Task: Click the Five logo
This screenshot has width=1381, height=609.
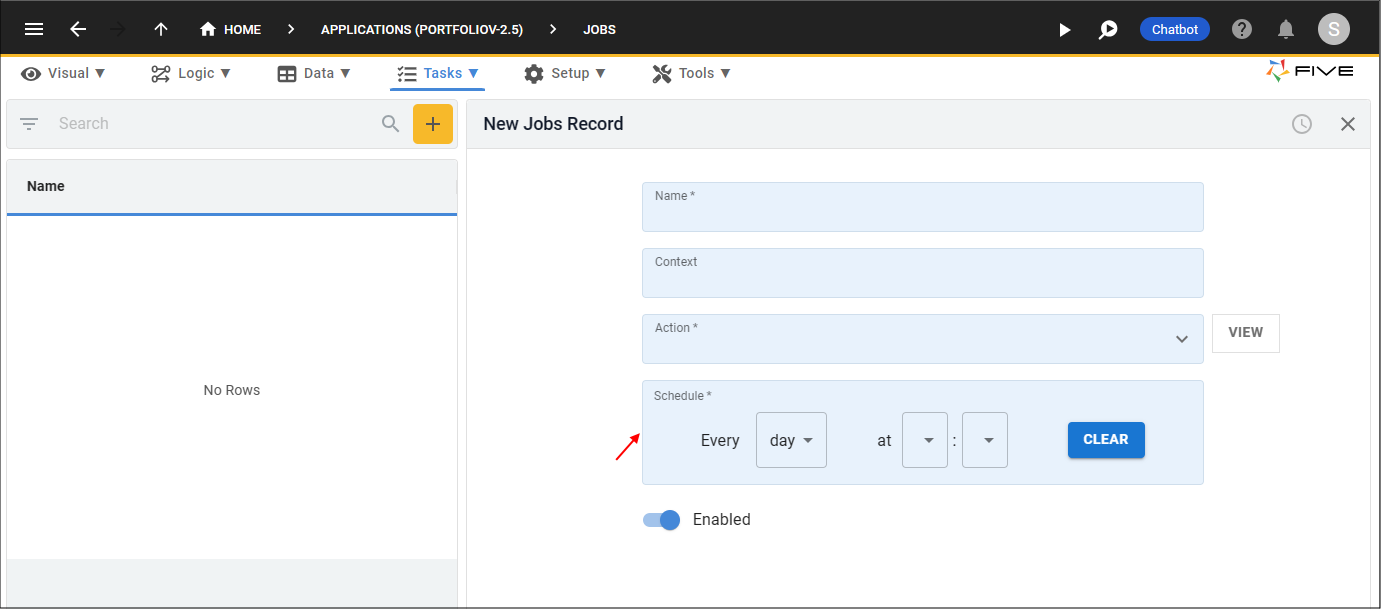Action: click(1310, 71)
